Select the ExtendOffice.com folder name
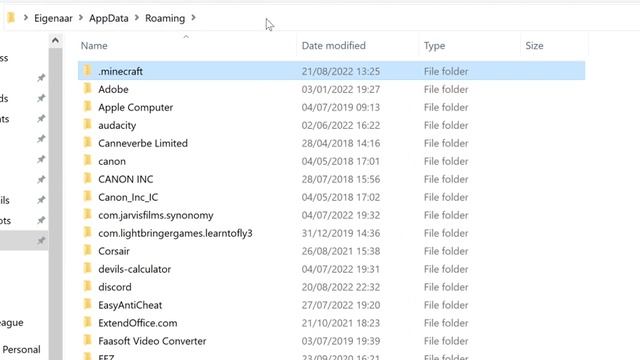640x360 pixels. coord(138,323)
